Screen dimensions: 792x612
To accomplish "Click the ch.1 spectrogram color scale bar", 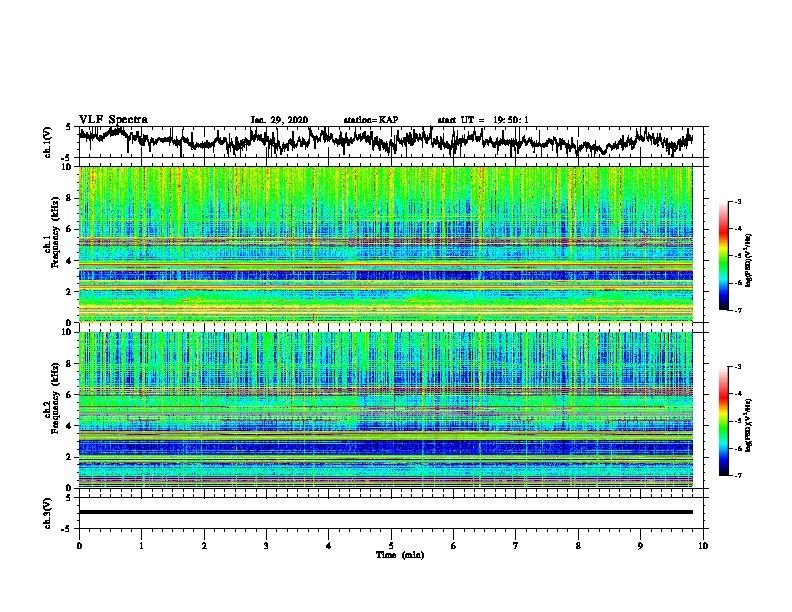I will pos(723,256).
